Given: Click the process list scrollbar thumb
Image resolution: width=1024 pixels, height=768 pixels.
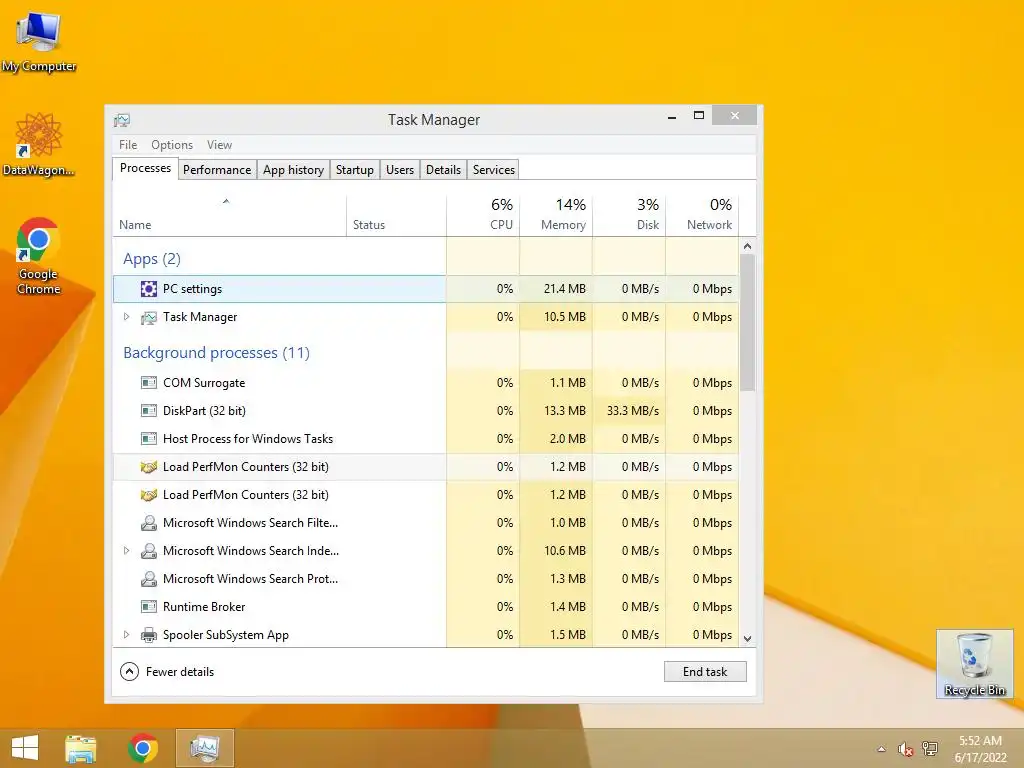Looking at the screenshot, I should point(748,323).
